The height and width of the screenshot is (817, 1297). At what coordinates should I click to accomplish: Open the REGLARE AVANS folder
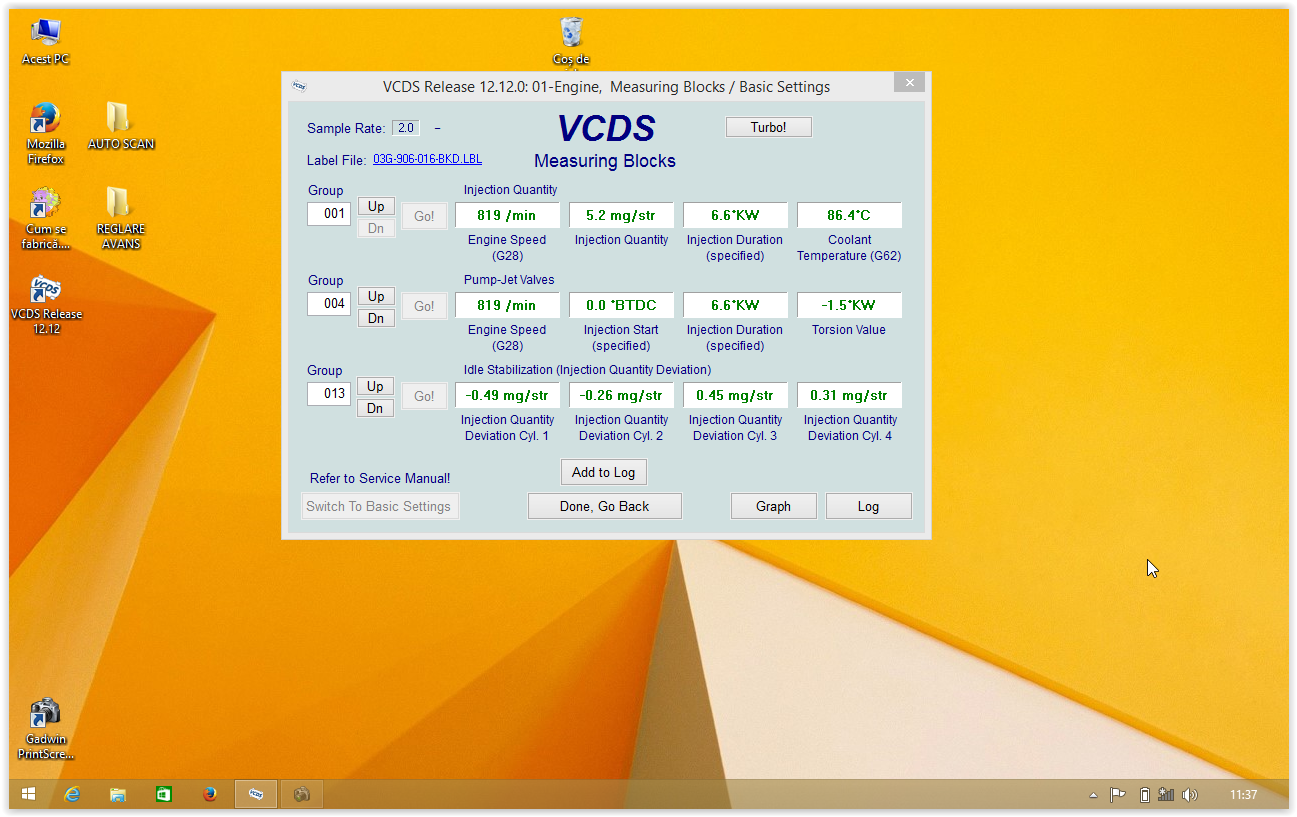(119, 205)
